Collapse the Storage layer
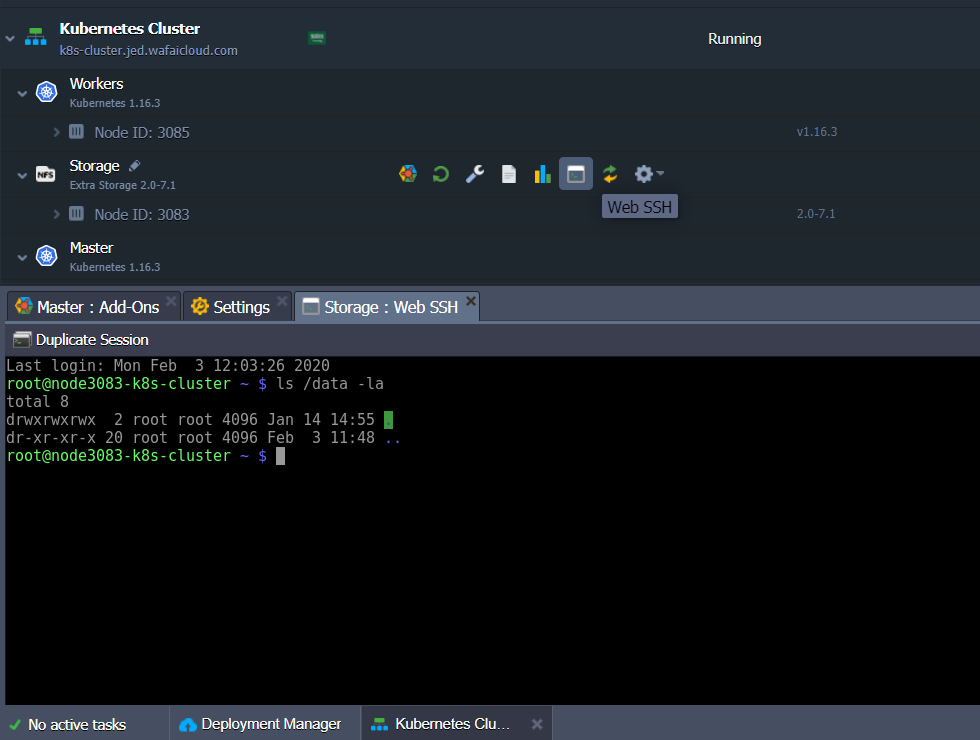Screen dimensions: 980x740 (22, 176)
